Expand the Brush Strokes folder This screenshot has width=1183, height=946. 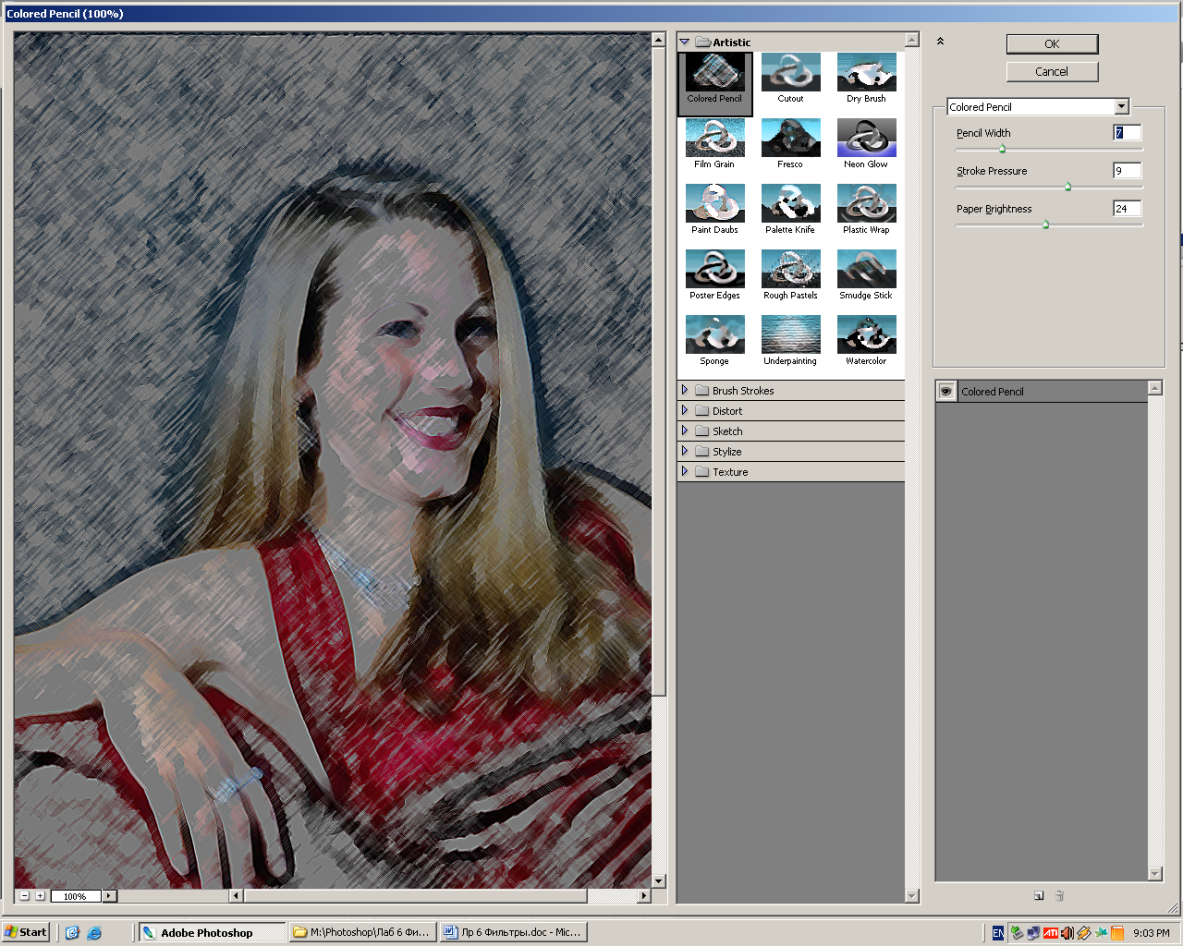684,390
